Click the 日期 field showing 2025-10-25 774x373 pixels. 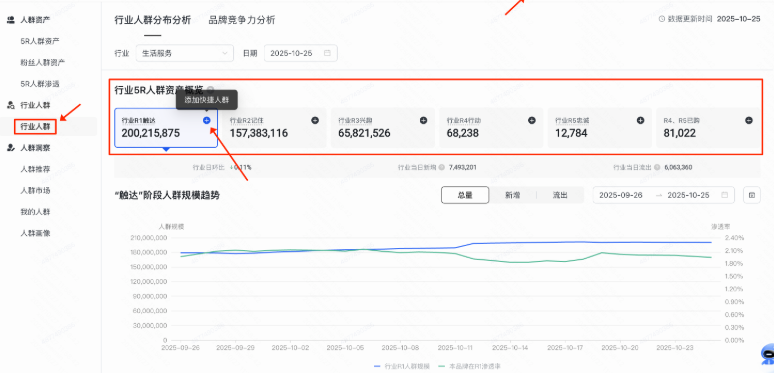click(x=301, y=53)
